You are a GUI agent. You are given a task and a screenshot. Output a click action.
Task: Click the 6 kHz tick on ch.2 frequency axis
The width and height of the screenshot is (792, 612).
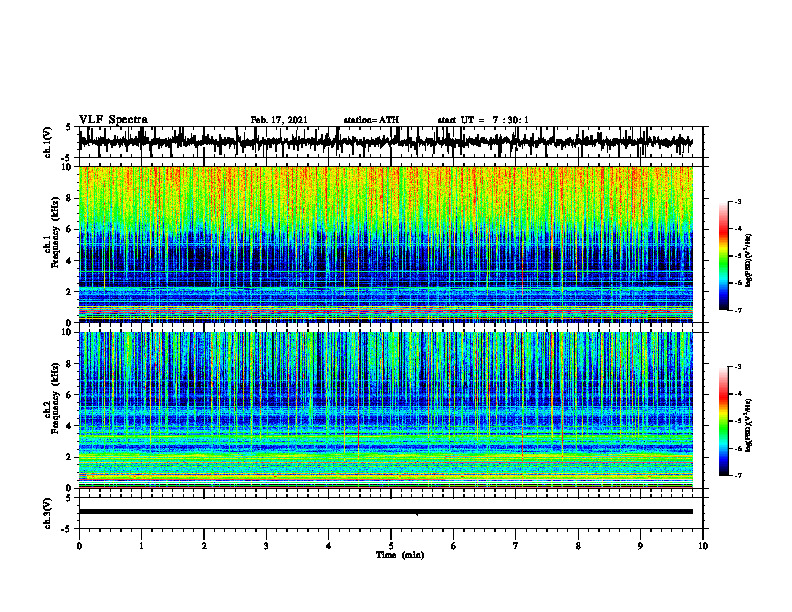pos(69,395)
